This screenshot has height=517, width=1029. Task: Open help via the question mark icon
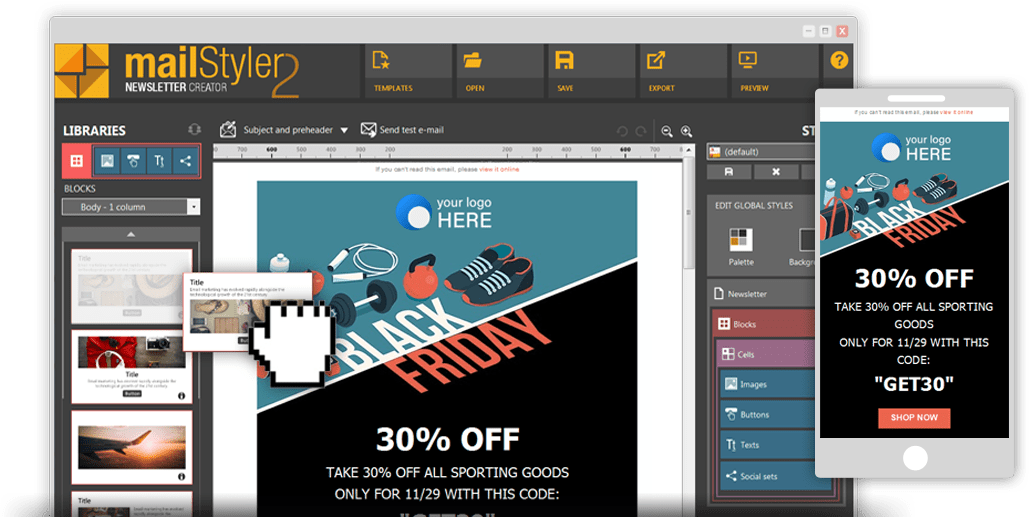click(839, 60)
